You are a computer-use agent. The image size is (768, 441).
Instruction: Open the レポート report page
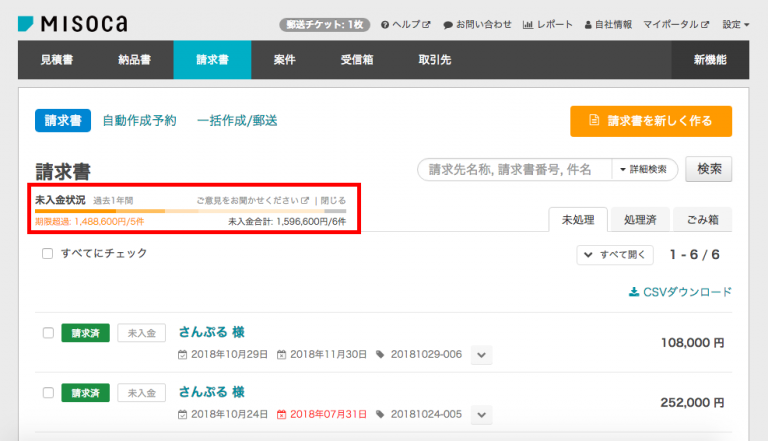(x=548, y=23)
